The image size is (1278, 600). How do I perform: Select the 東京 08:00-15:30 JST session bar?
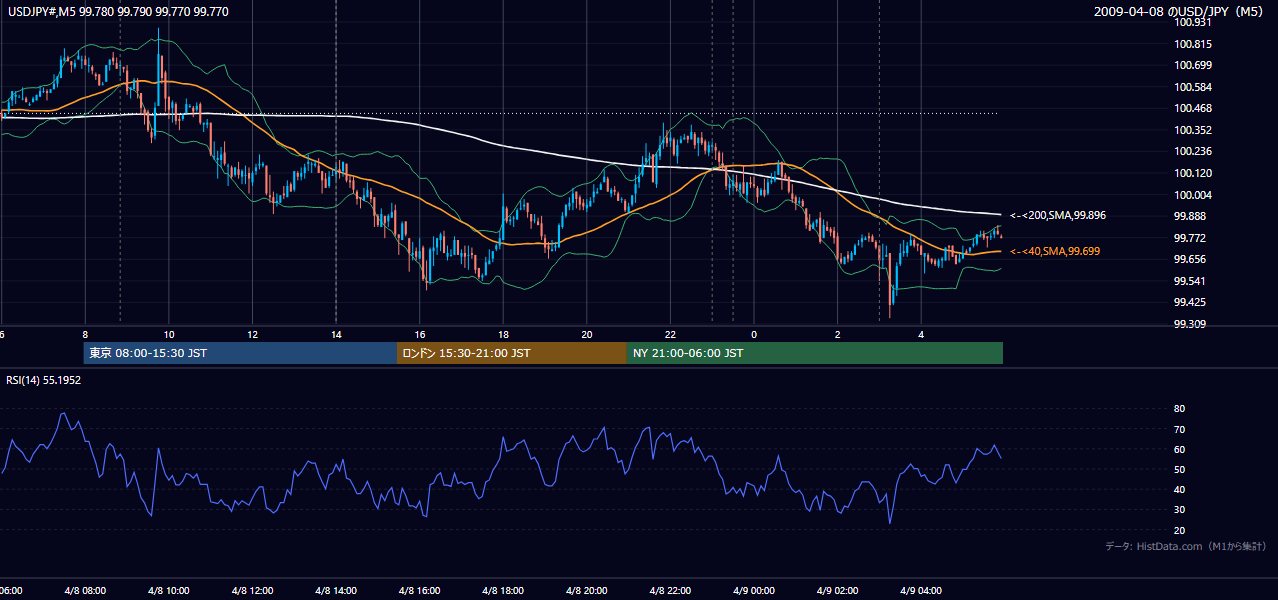[x=240, y=353]
